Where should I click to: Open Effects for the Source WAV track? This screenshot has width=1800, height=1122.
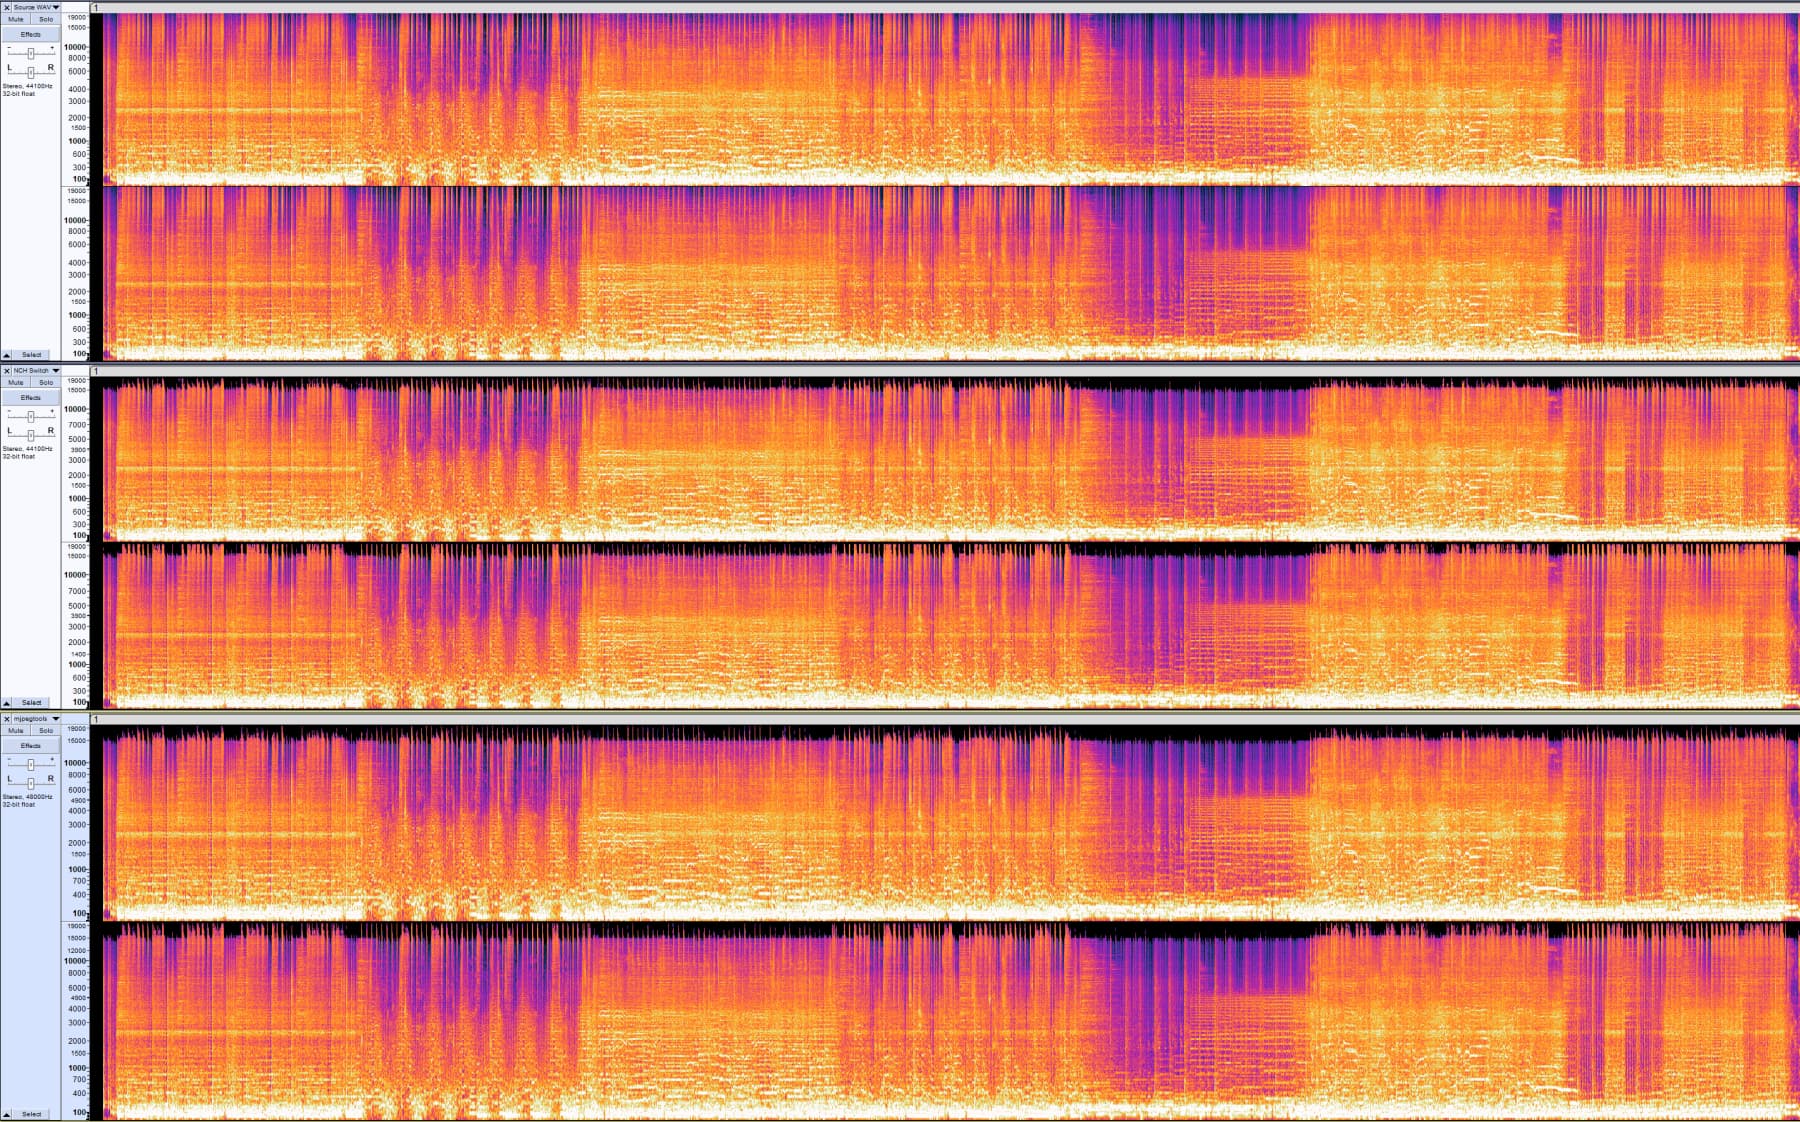point(31,34)
